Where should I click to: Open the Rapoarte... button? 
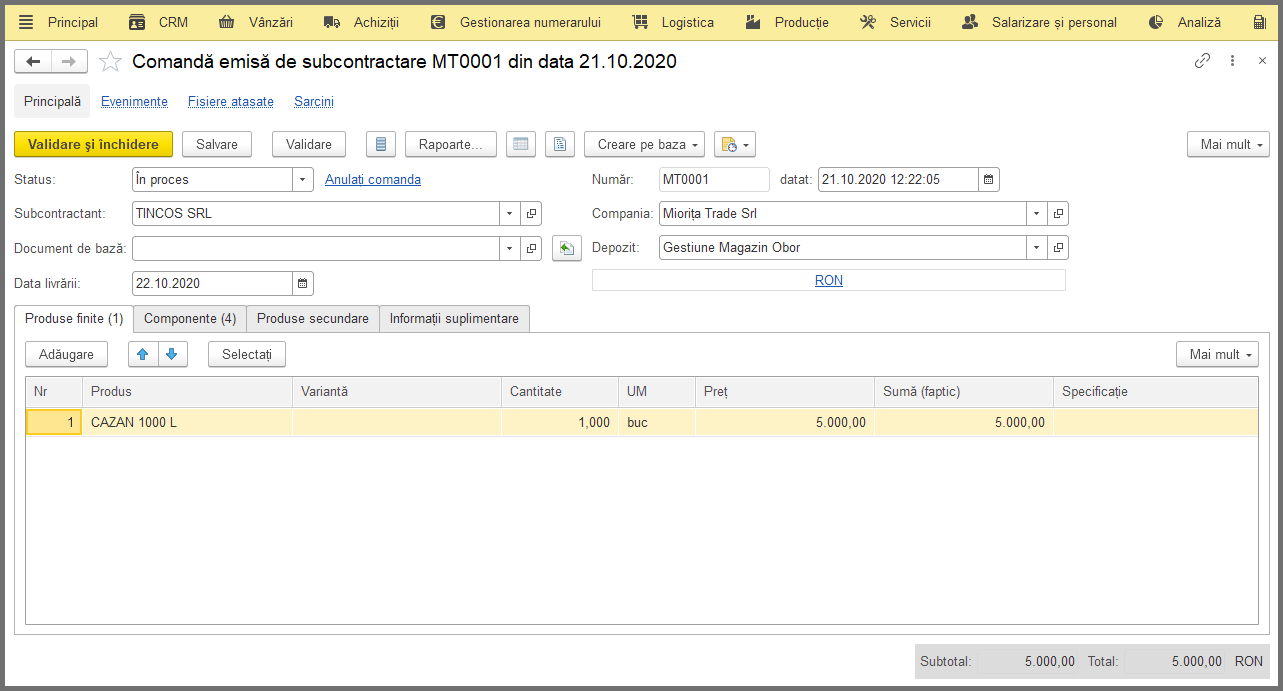[x=451, y=145]
